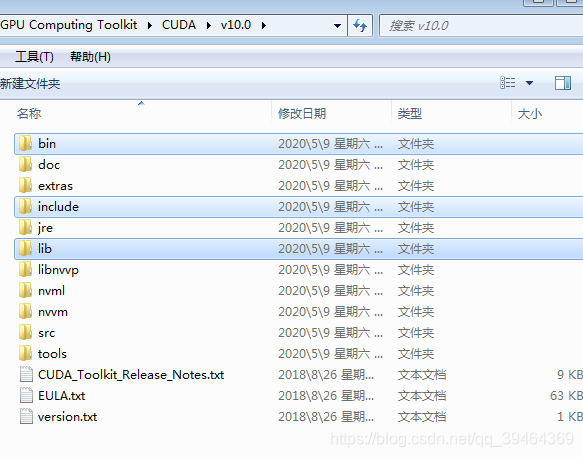The image size is (583, 457).
Task: Expand arrow after CUDA in breadcrumb
Action: tap(209, 25)
